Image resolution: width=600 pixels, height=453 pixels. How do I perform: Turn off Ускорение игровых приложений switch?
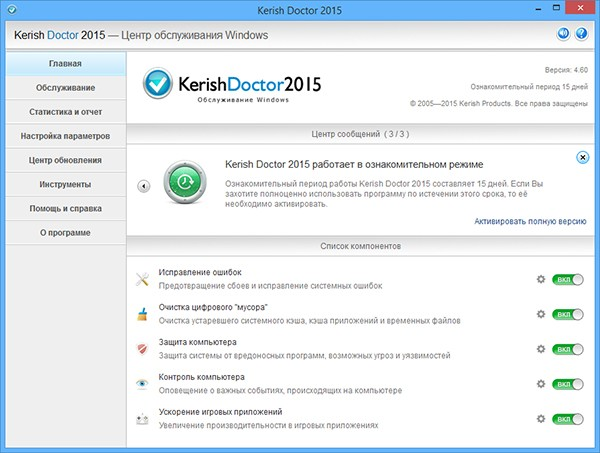tap(567, 419)
